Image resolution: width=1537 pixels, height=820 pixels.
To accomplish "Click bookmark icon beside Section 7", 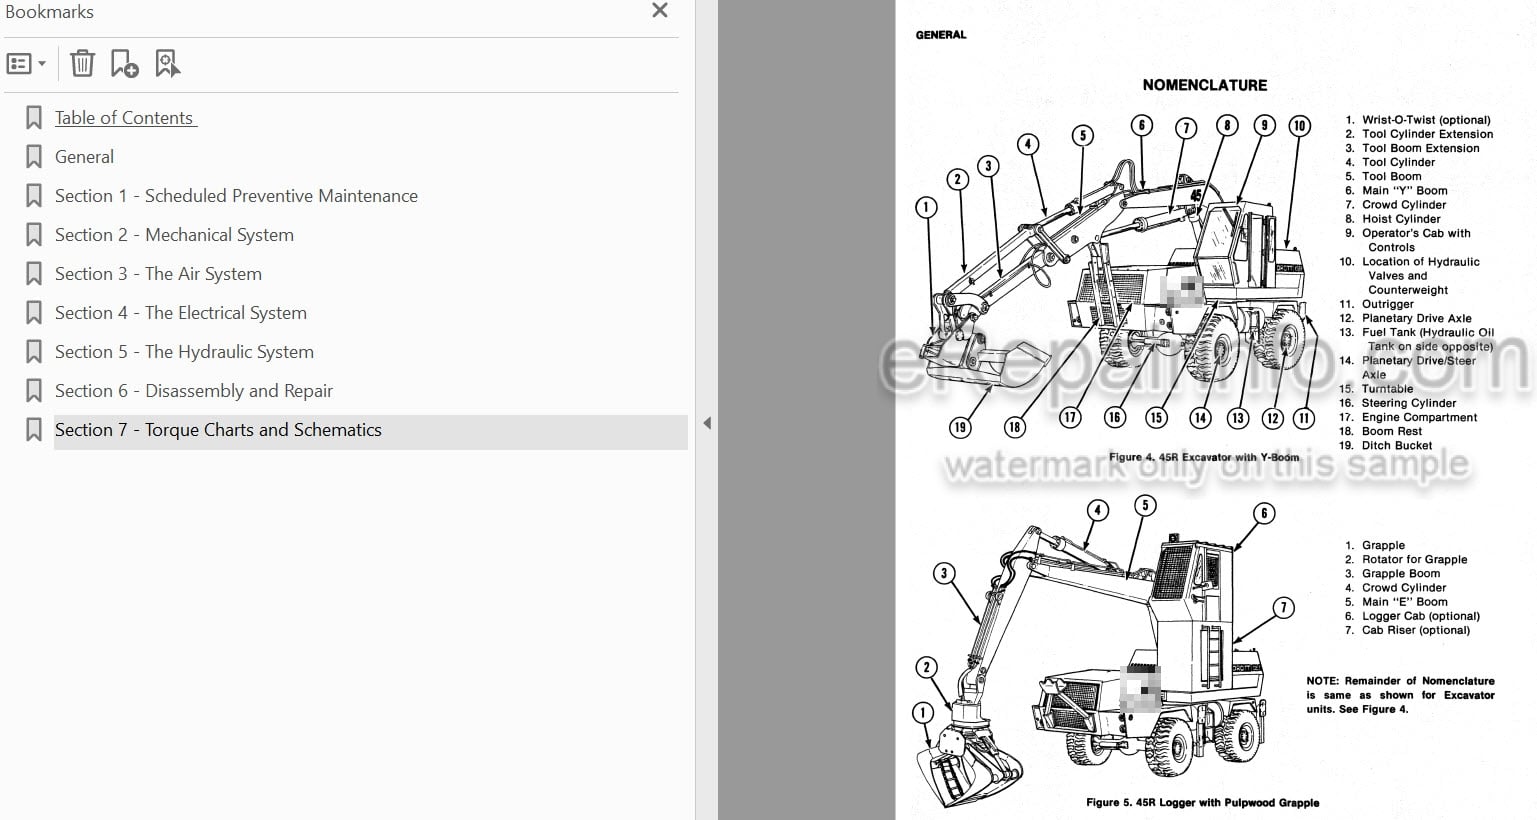I will pyautogui.click(x=33, y=430).
